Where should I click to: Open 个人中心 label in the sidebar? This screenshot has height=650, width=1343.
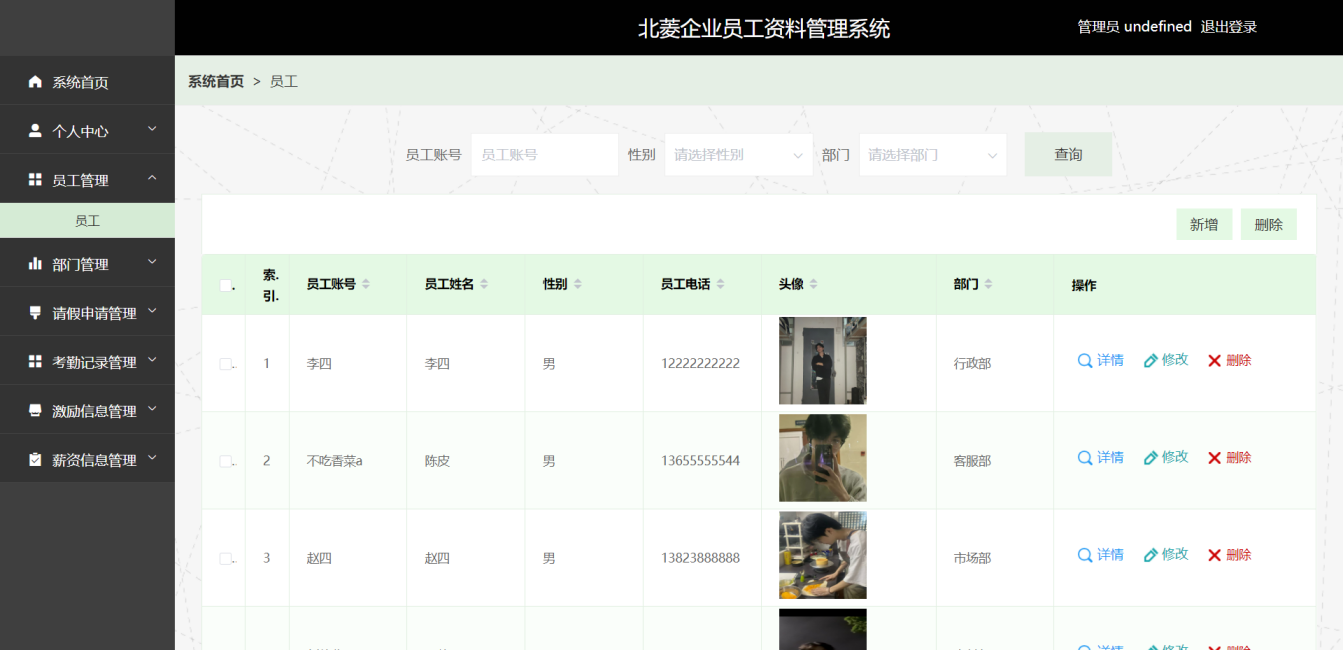(x=80, y=131)
